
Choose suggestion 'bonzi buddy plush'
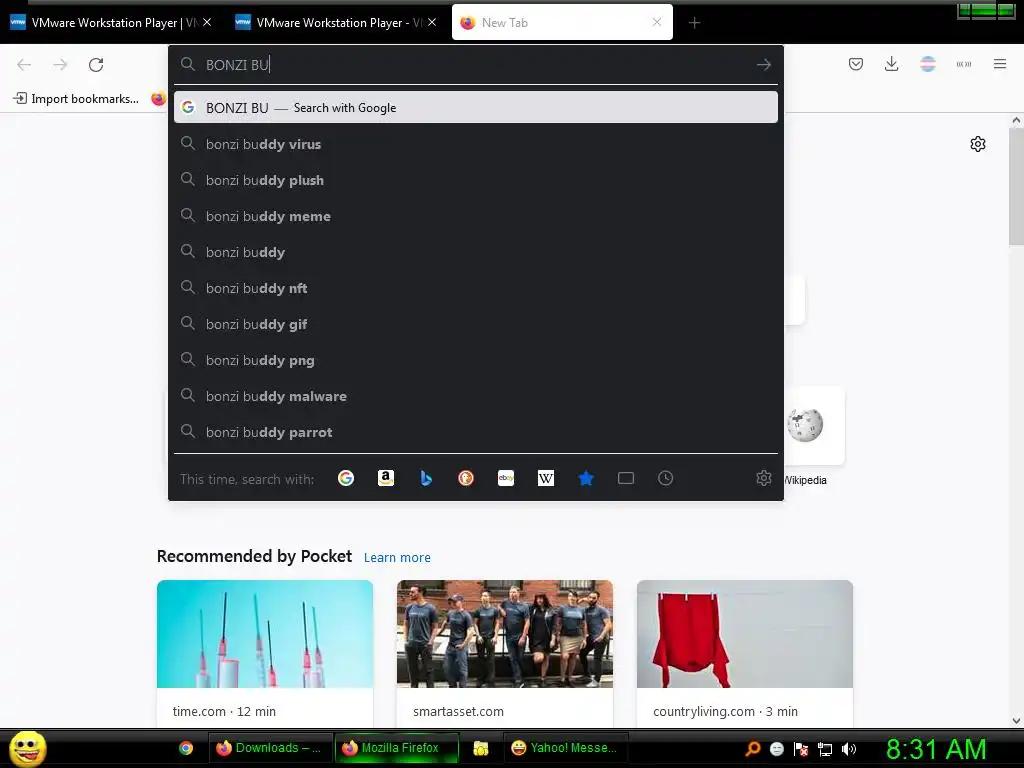[x=475, y=180]
